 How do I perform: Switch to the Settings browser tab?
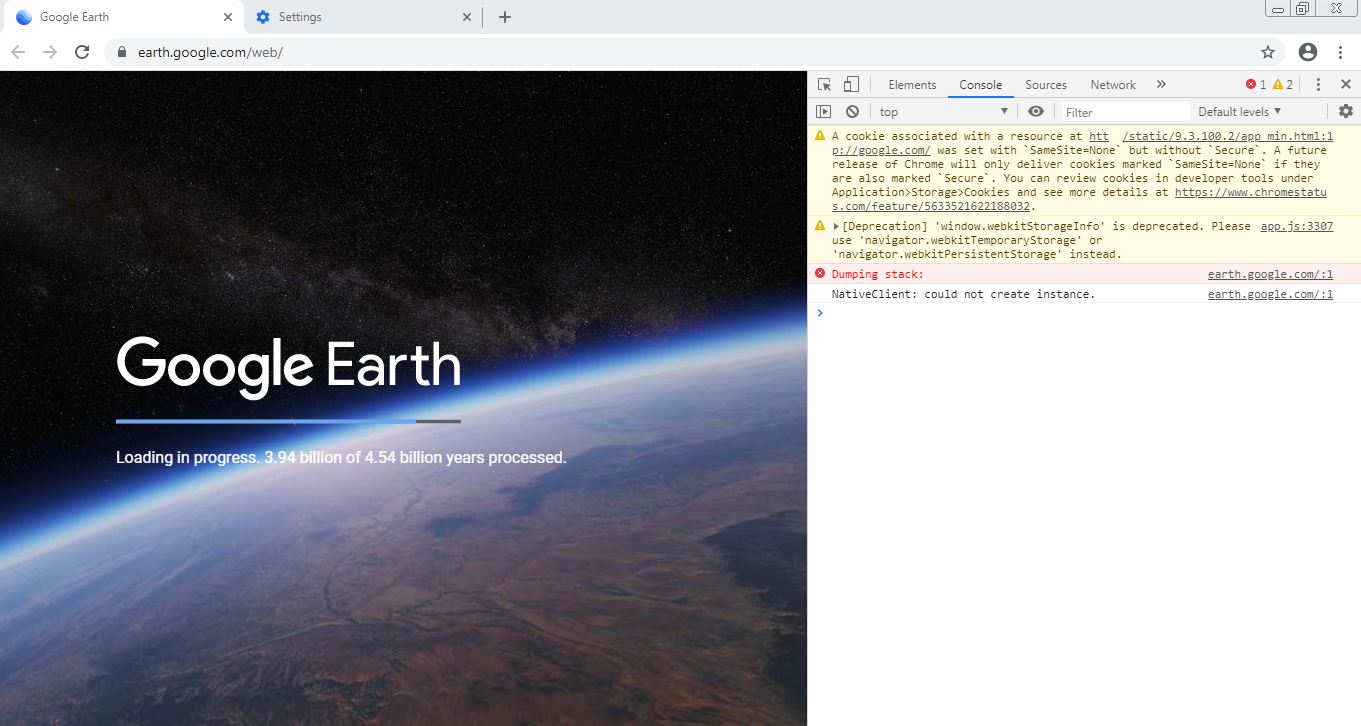click(362, 17)
